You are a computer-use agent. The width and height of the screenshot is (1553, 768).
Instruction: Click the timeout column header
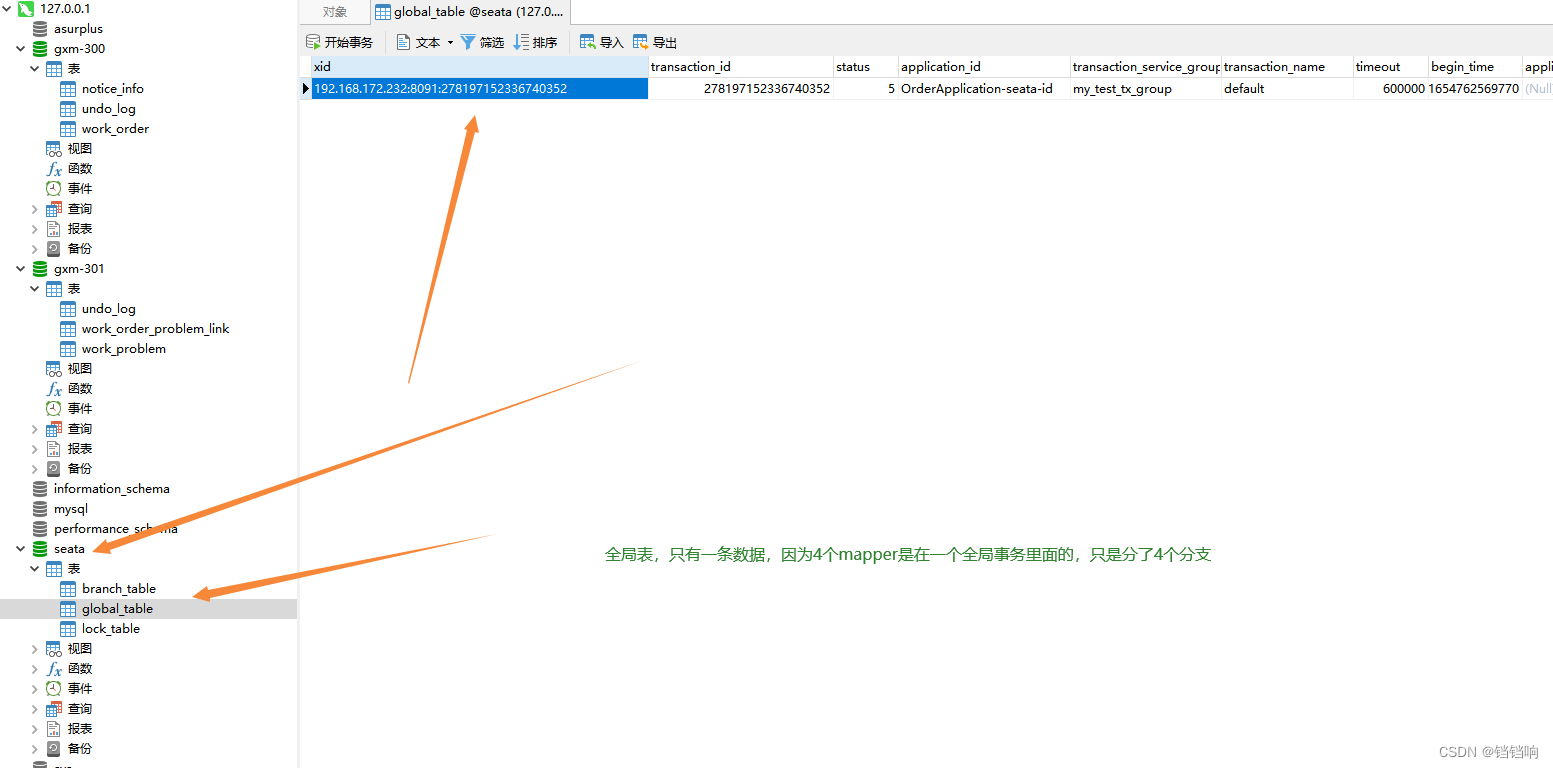[x=1391, y=67]
